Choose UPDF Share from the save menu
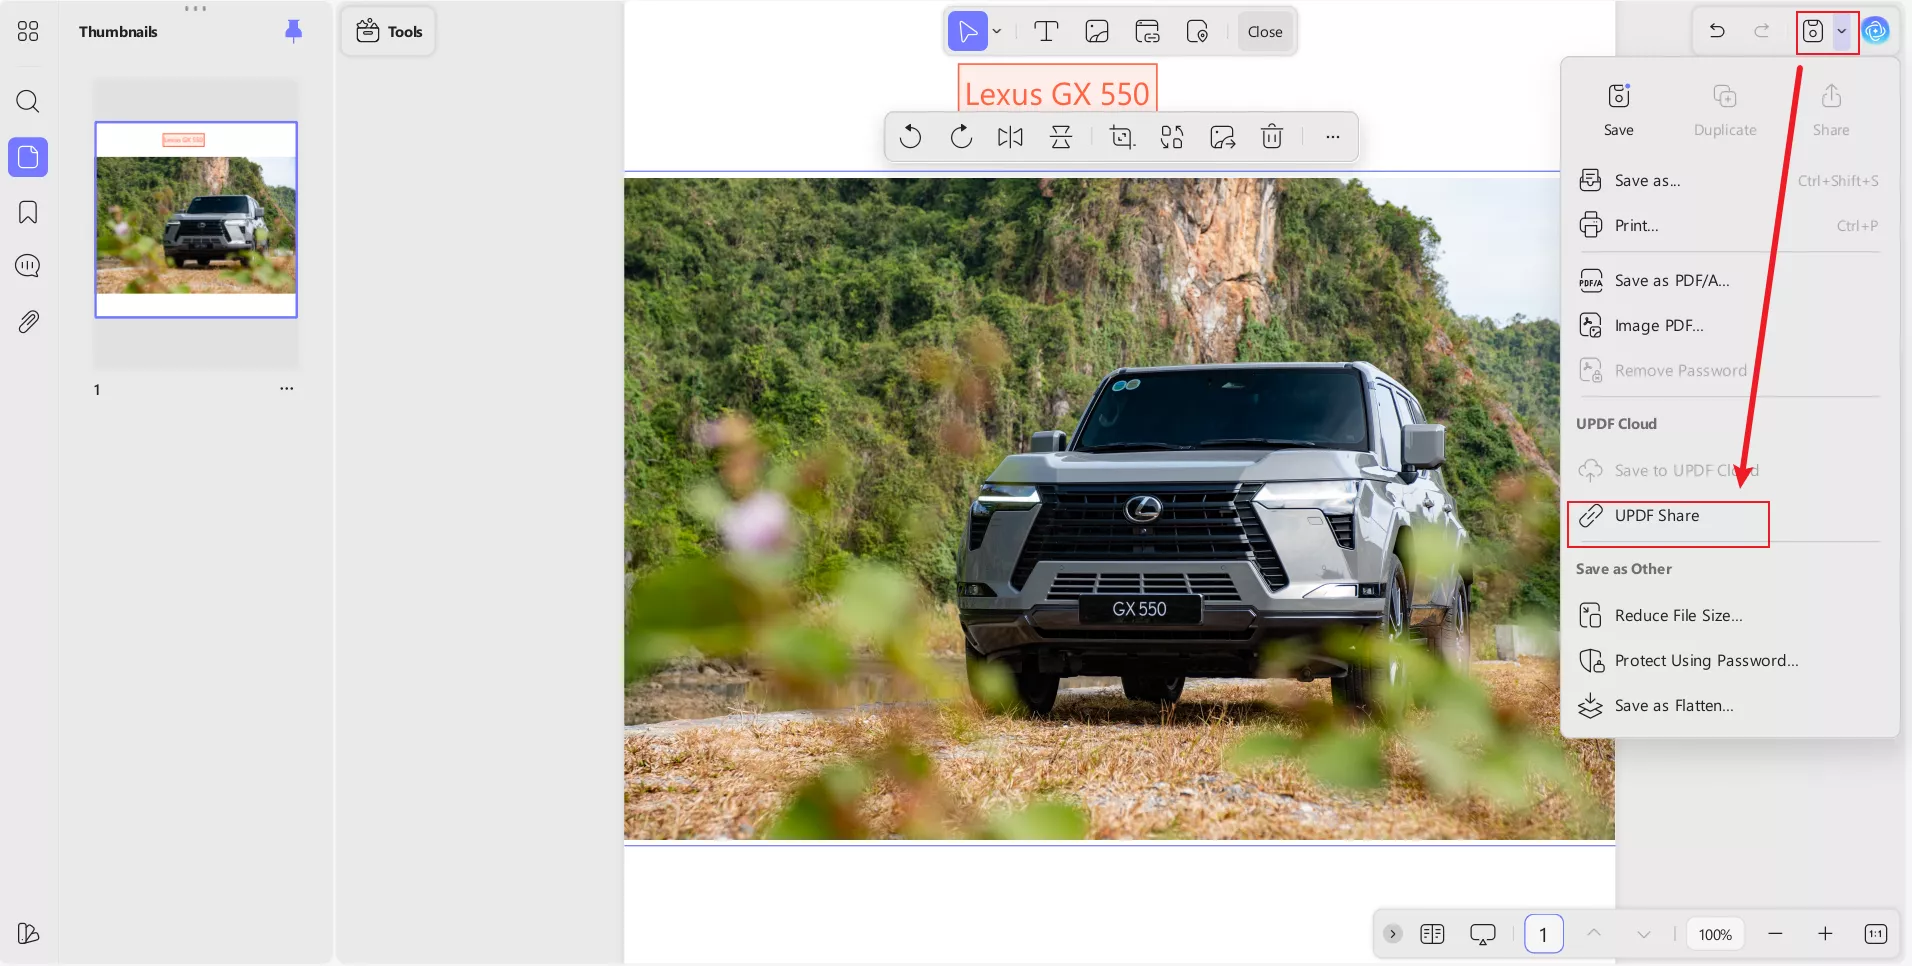The image size is (1912, 966). (x=1656, y=516)
